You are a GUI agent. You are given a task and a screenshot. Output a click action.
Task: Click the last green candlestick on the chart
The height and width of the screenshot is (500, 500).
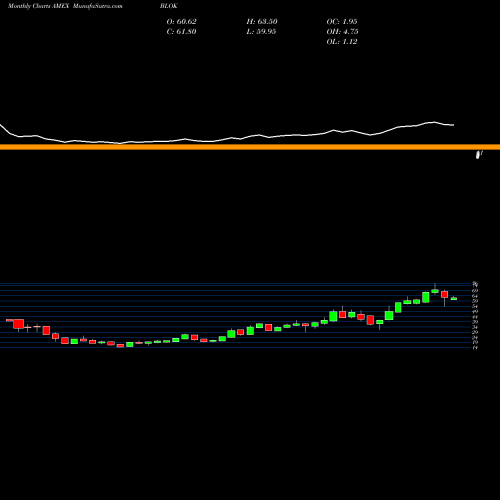click(x=454, y=299)
